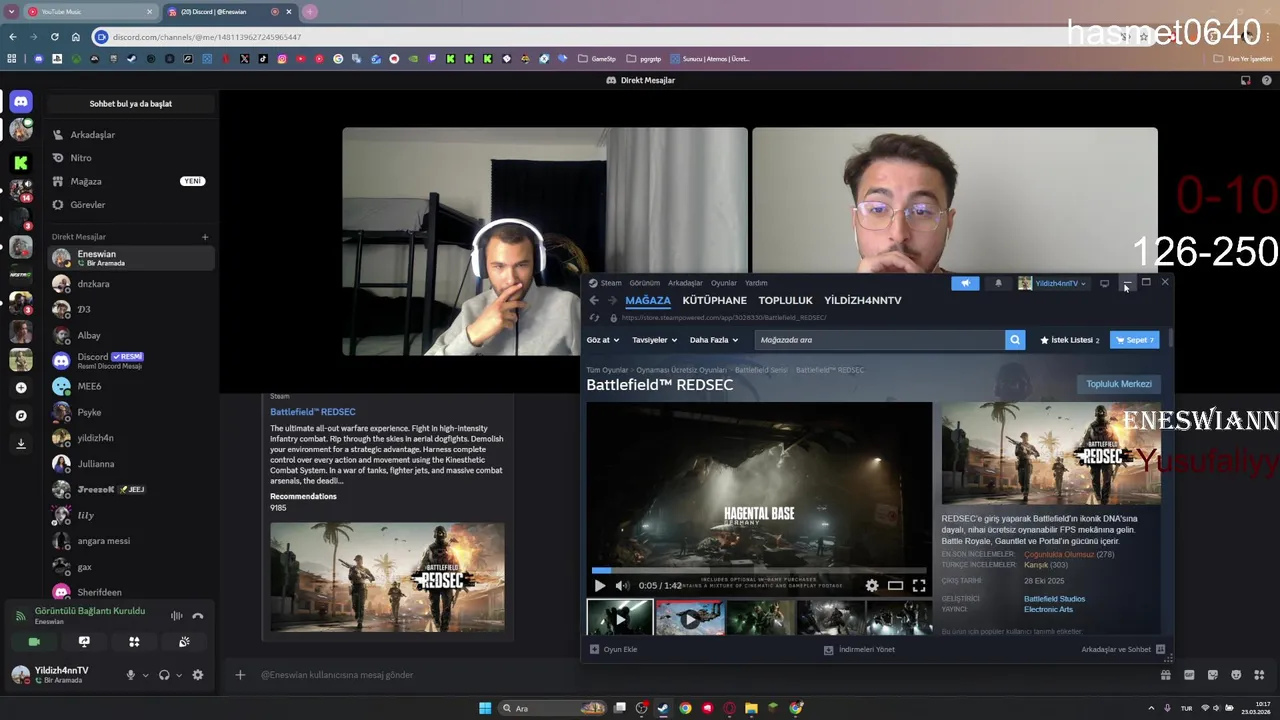The image size is (1280, 720).
Task: Open Steam announcements megaphone button
Action: coord(965,284)
